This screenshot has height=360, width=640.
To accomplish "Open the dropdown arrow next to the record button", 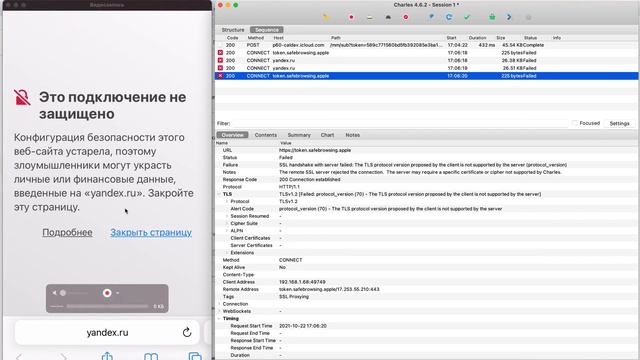I will point(118,293).
